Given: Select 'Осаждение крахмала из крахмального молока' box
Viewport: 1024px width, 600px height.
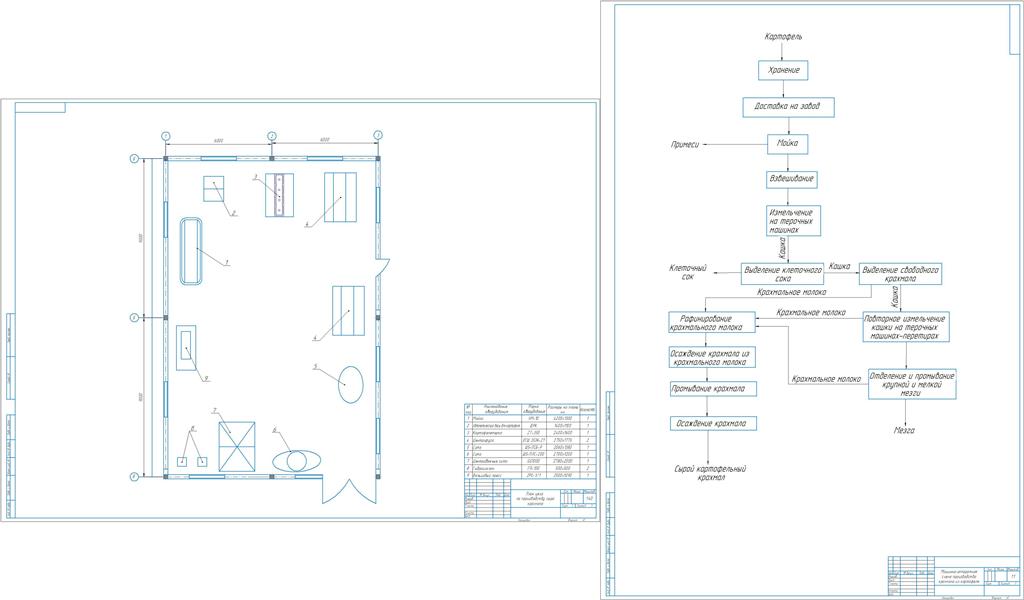Looking at the screenshot, I should click(x=711, y=357).
